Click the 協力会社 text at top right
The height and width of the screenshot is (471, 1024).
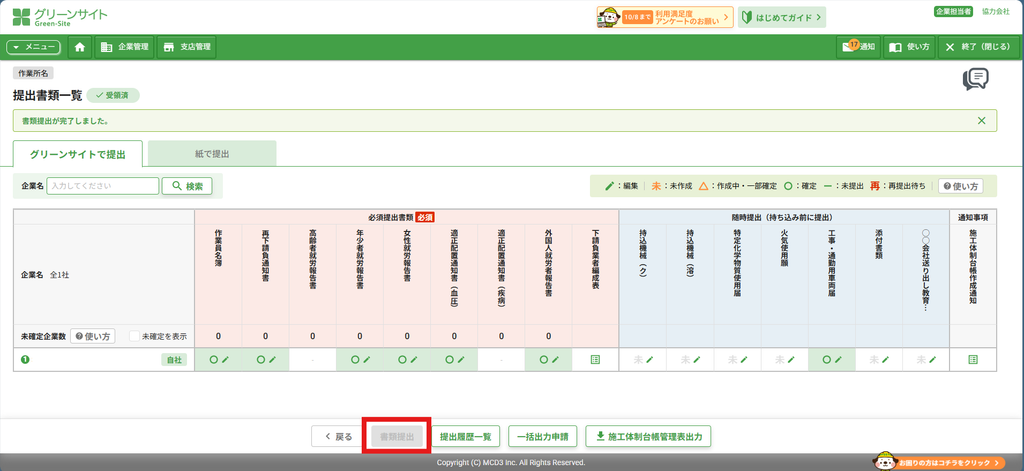point(996,11)
